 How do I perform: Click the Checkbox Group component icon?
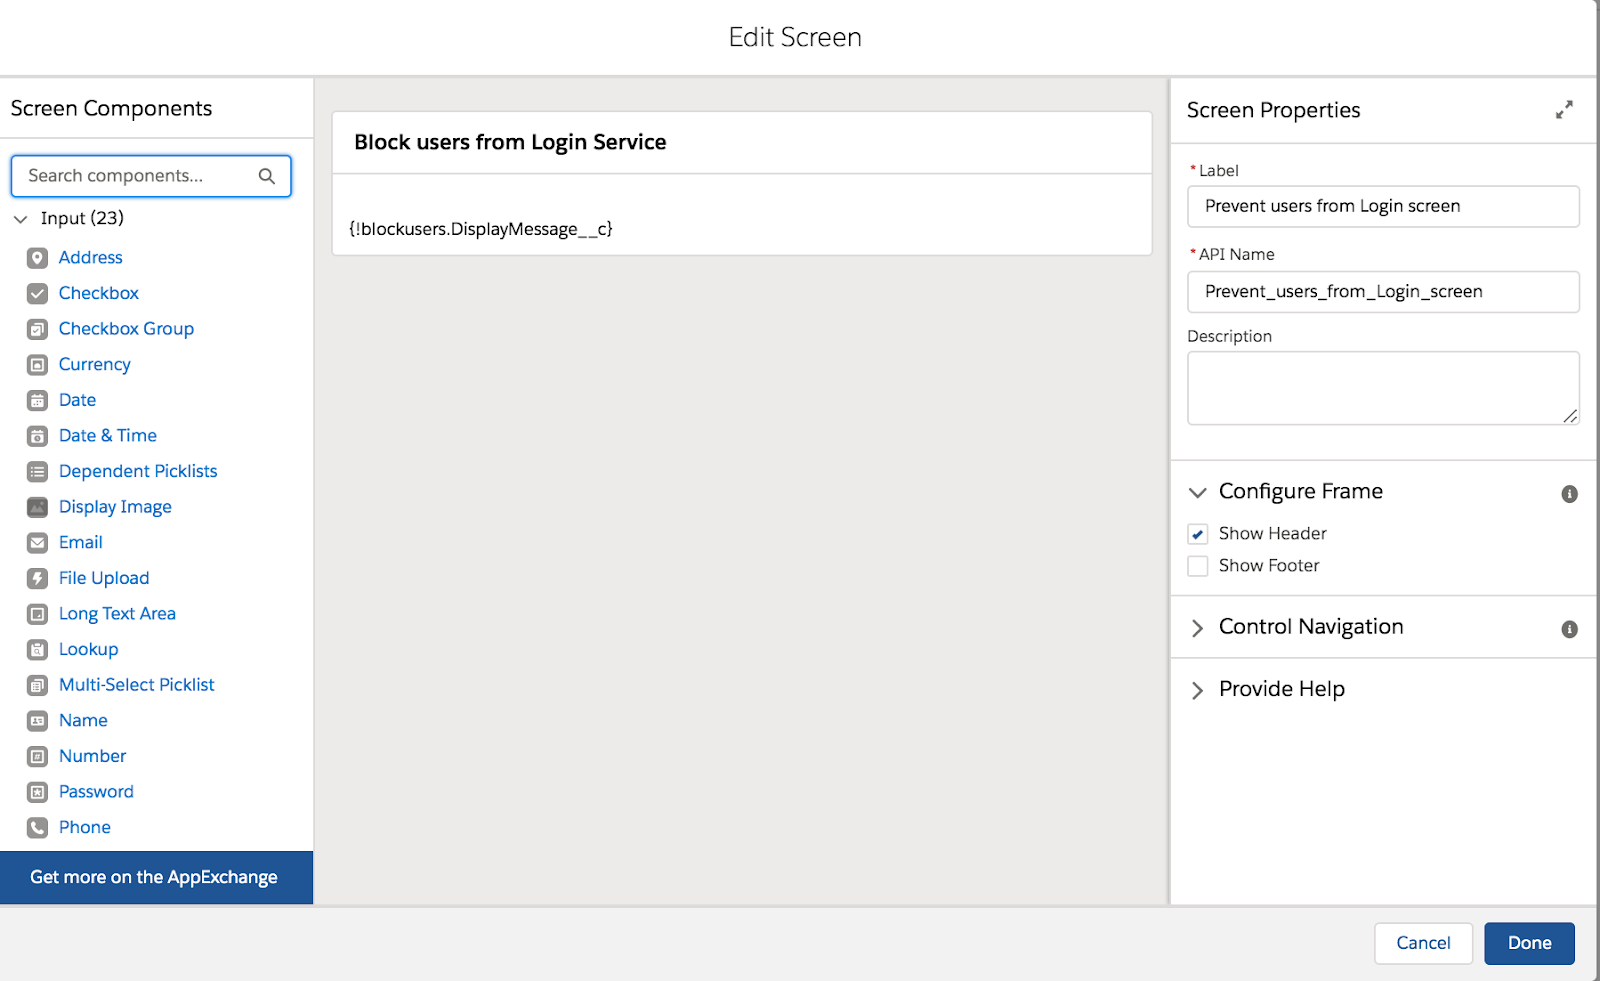[x=37, y=329]
